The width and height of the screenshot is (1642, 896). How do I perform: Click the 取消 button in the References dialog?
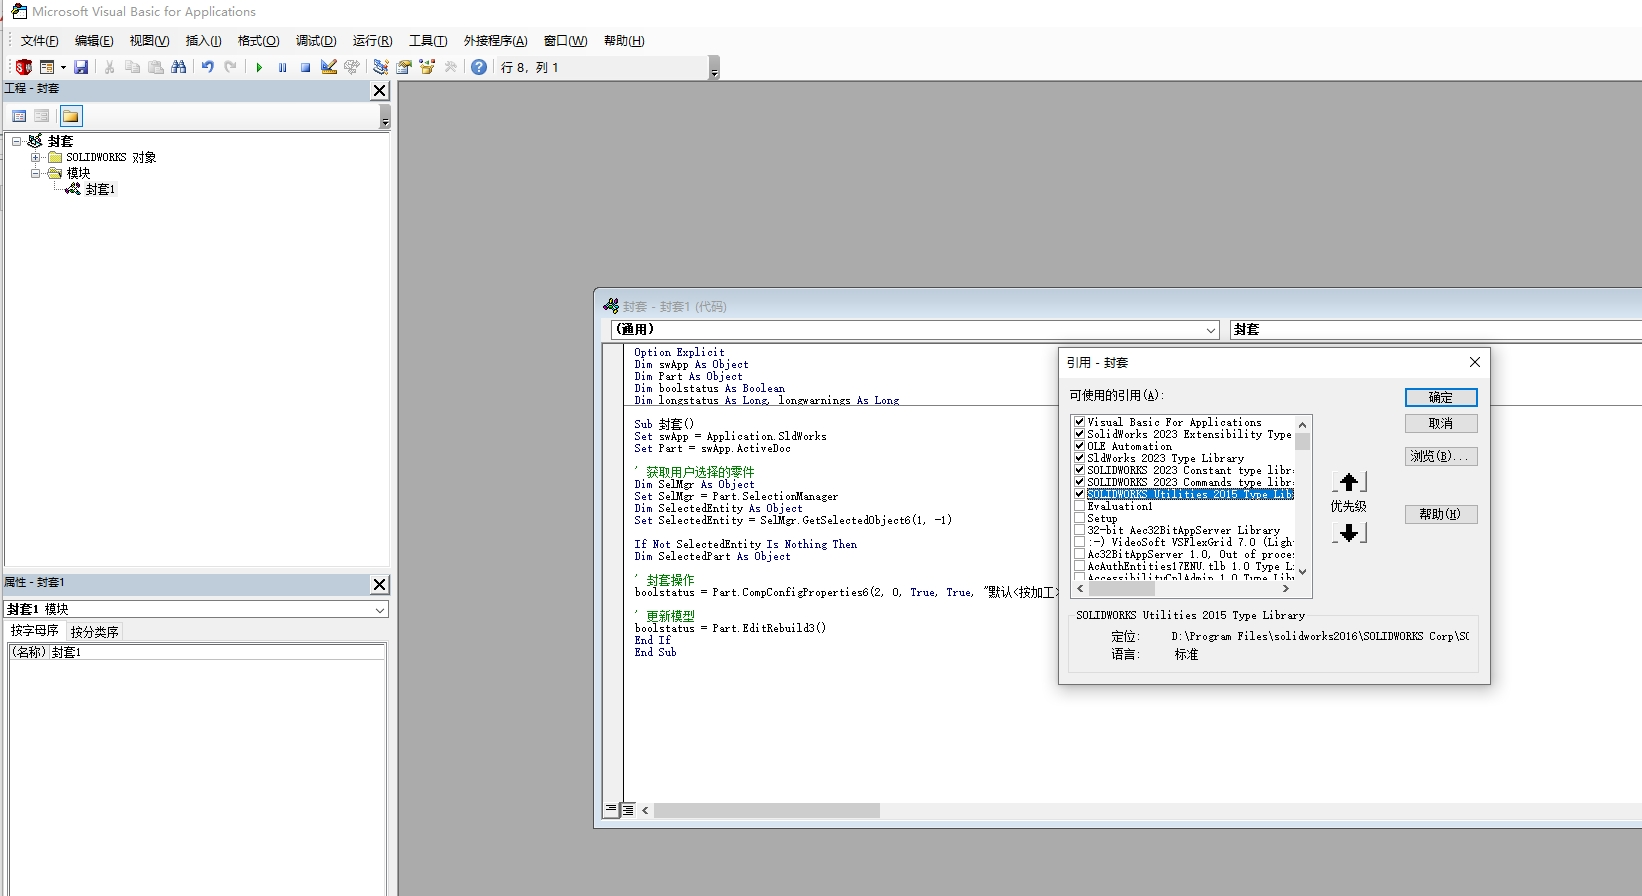[1441, 424]
